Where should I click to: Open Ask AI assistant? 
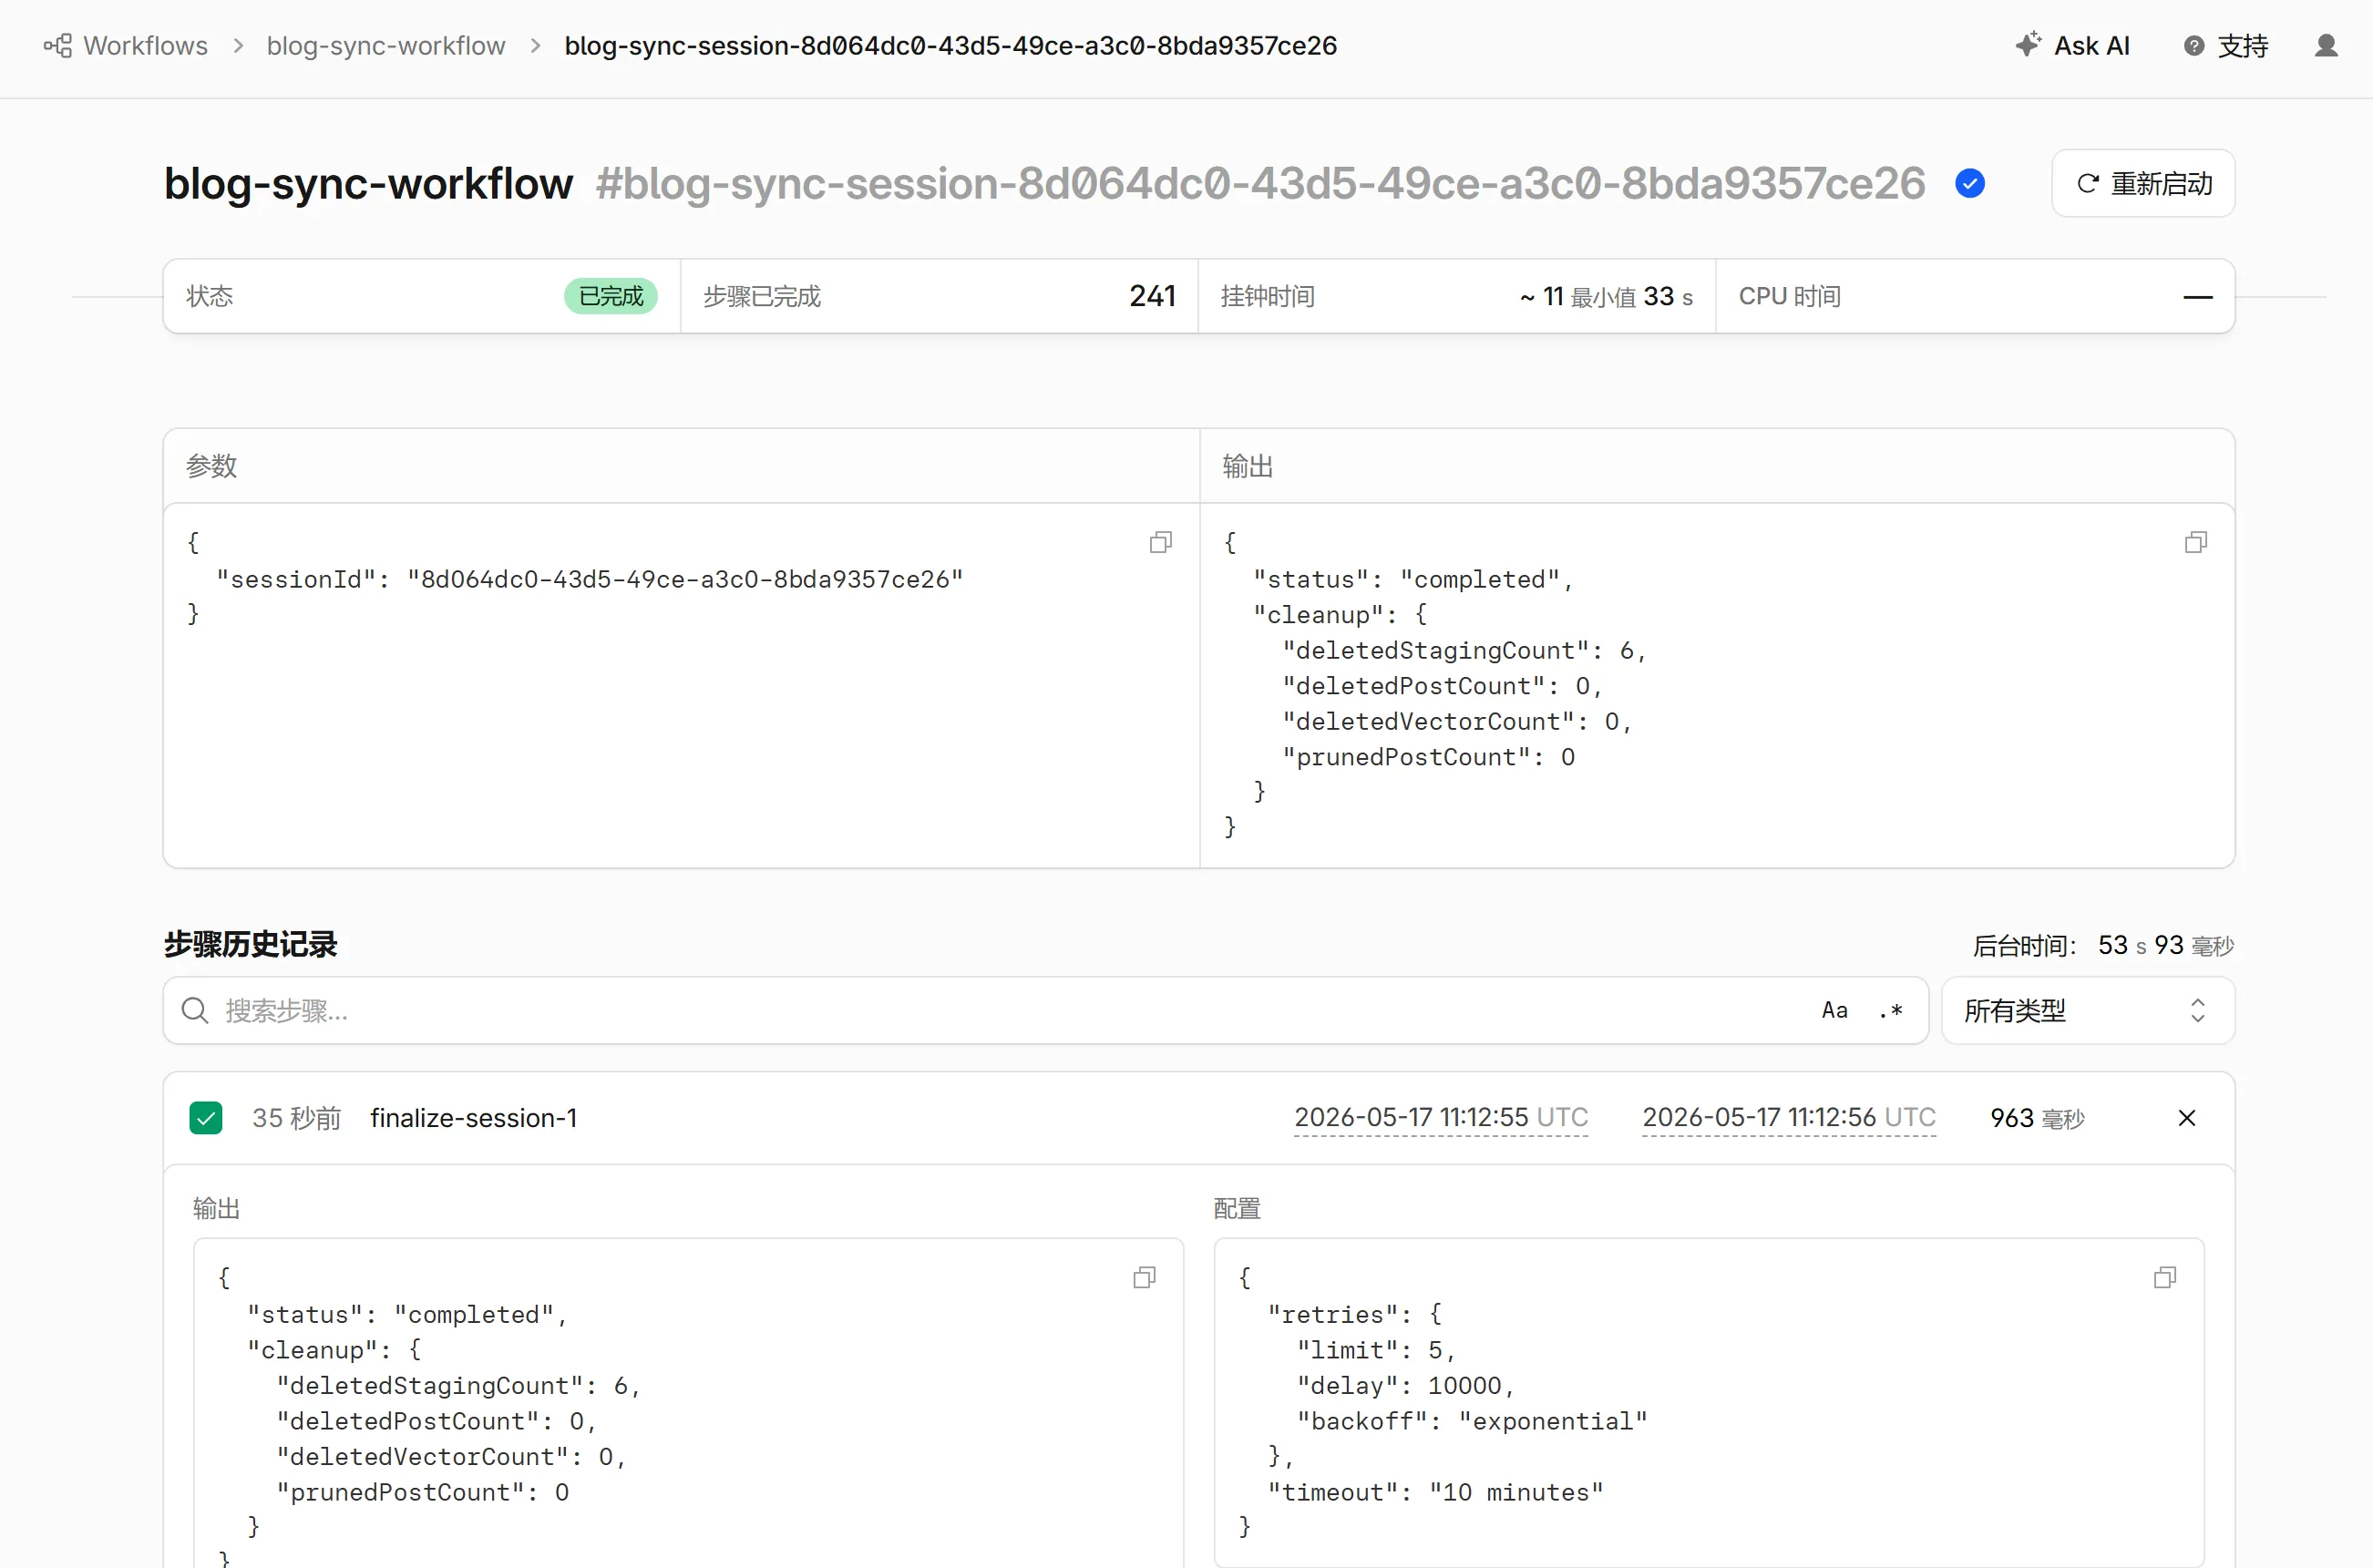[2072, 46]
